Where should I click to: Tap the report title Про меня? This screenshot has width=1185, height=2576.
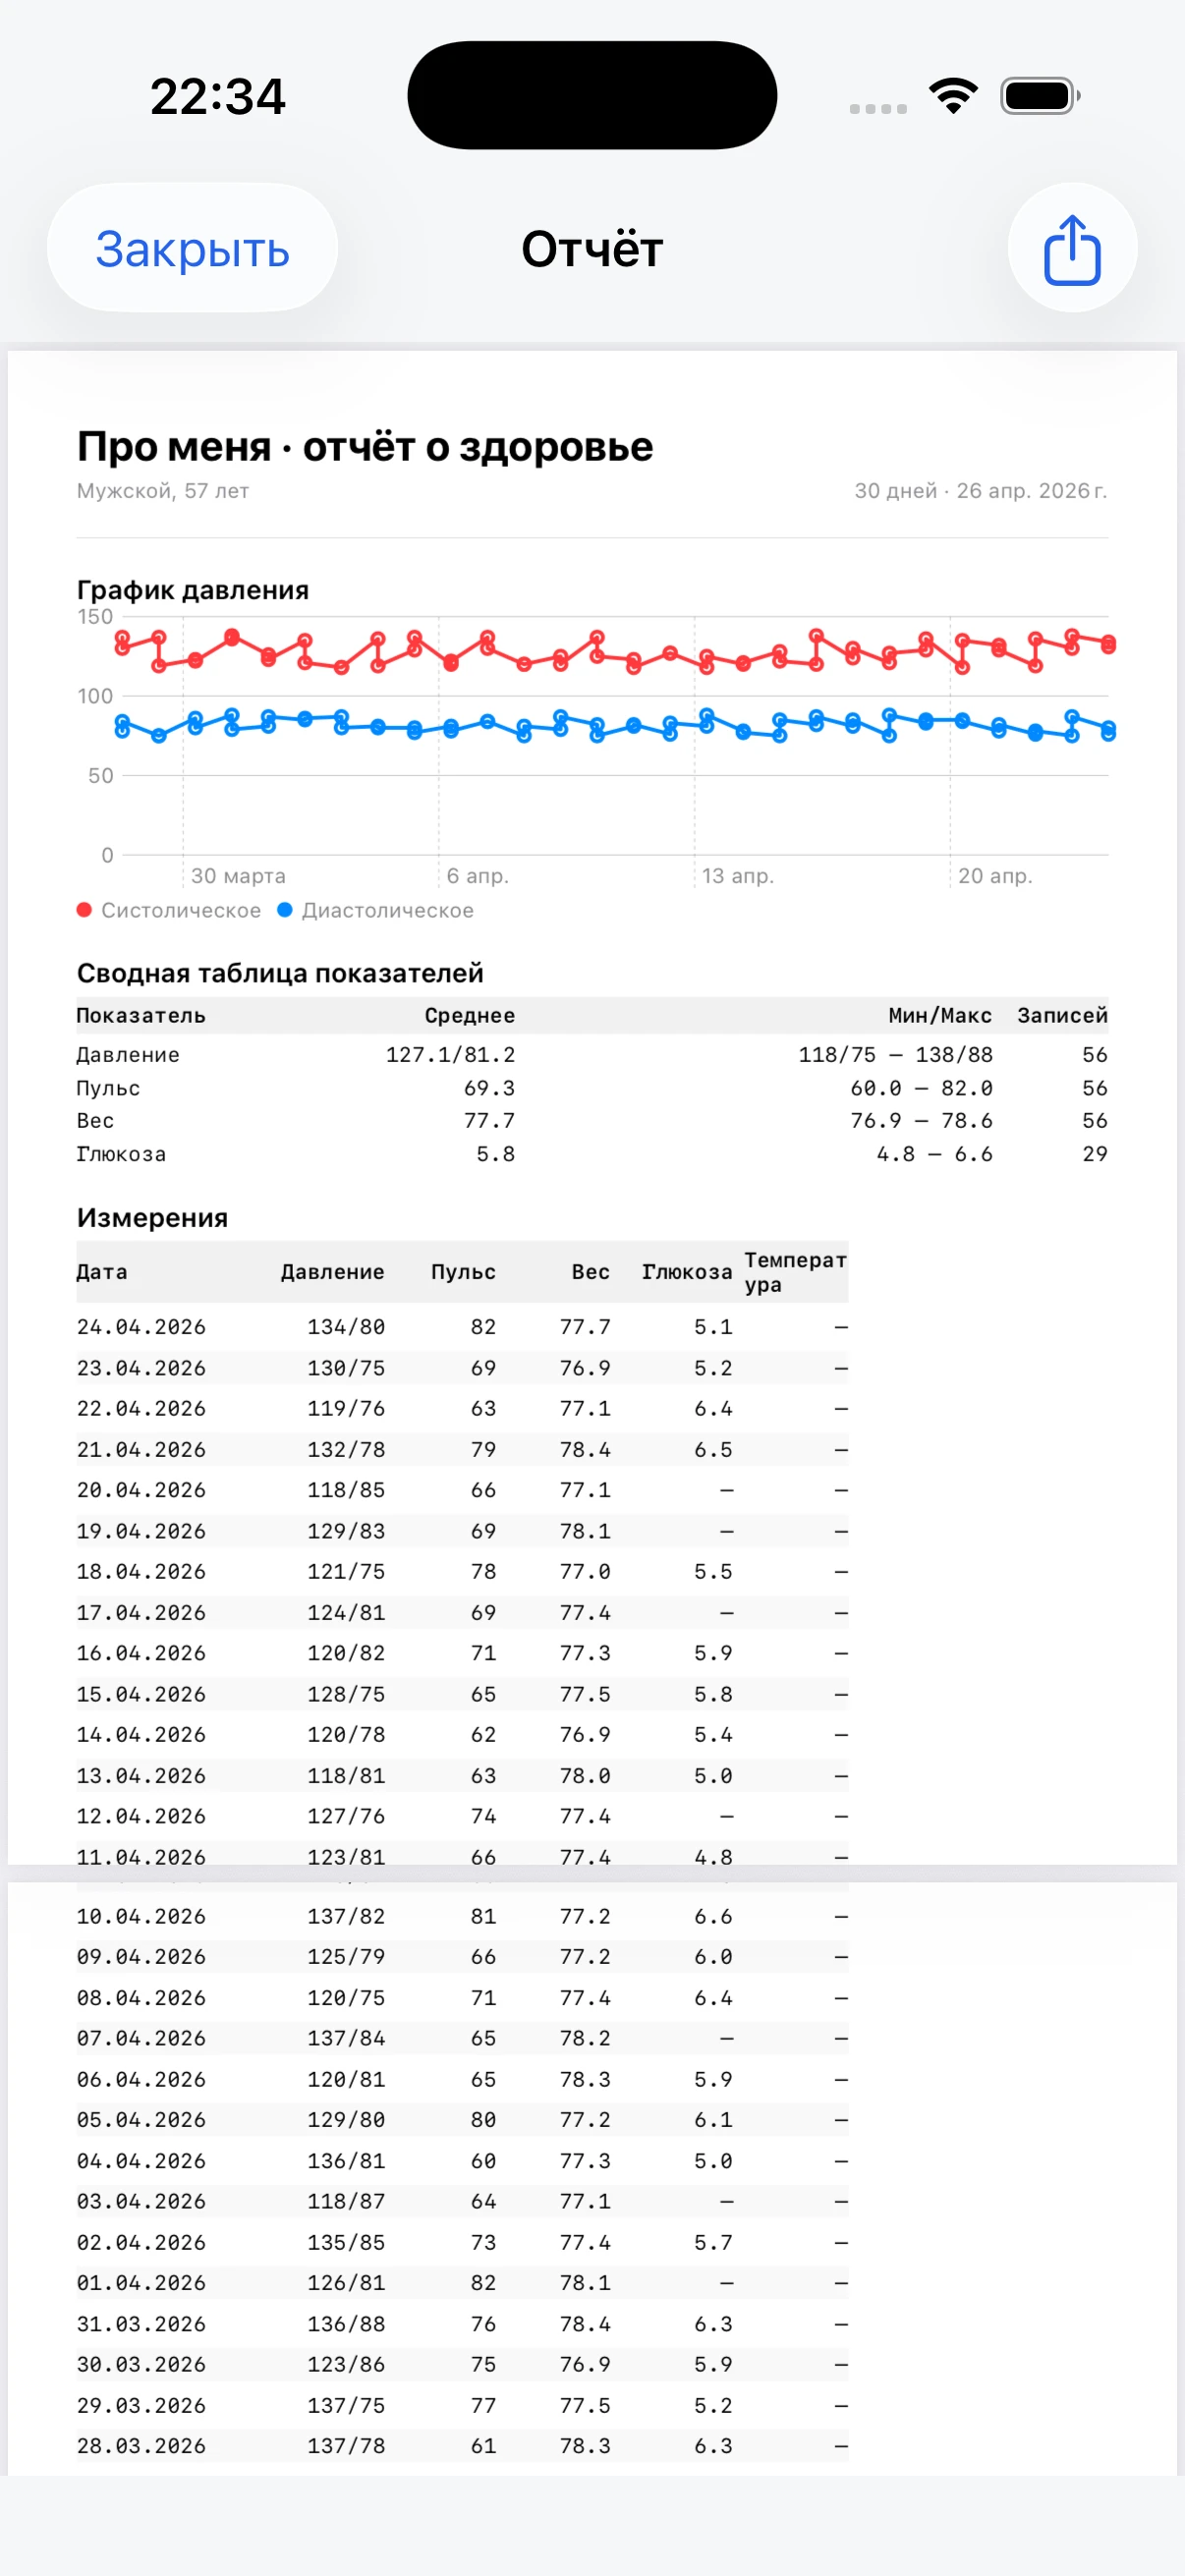pyautogui.click(x=365, y=447)
